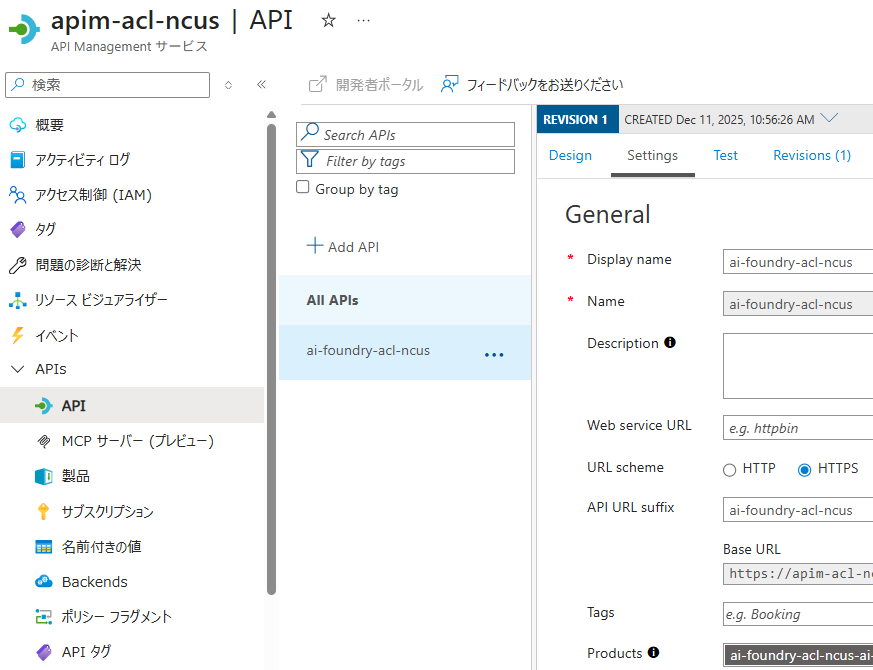Click the Backends cloud icon
This screenshot has width=873, height=670.
pos(43,581)
